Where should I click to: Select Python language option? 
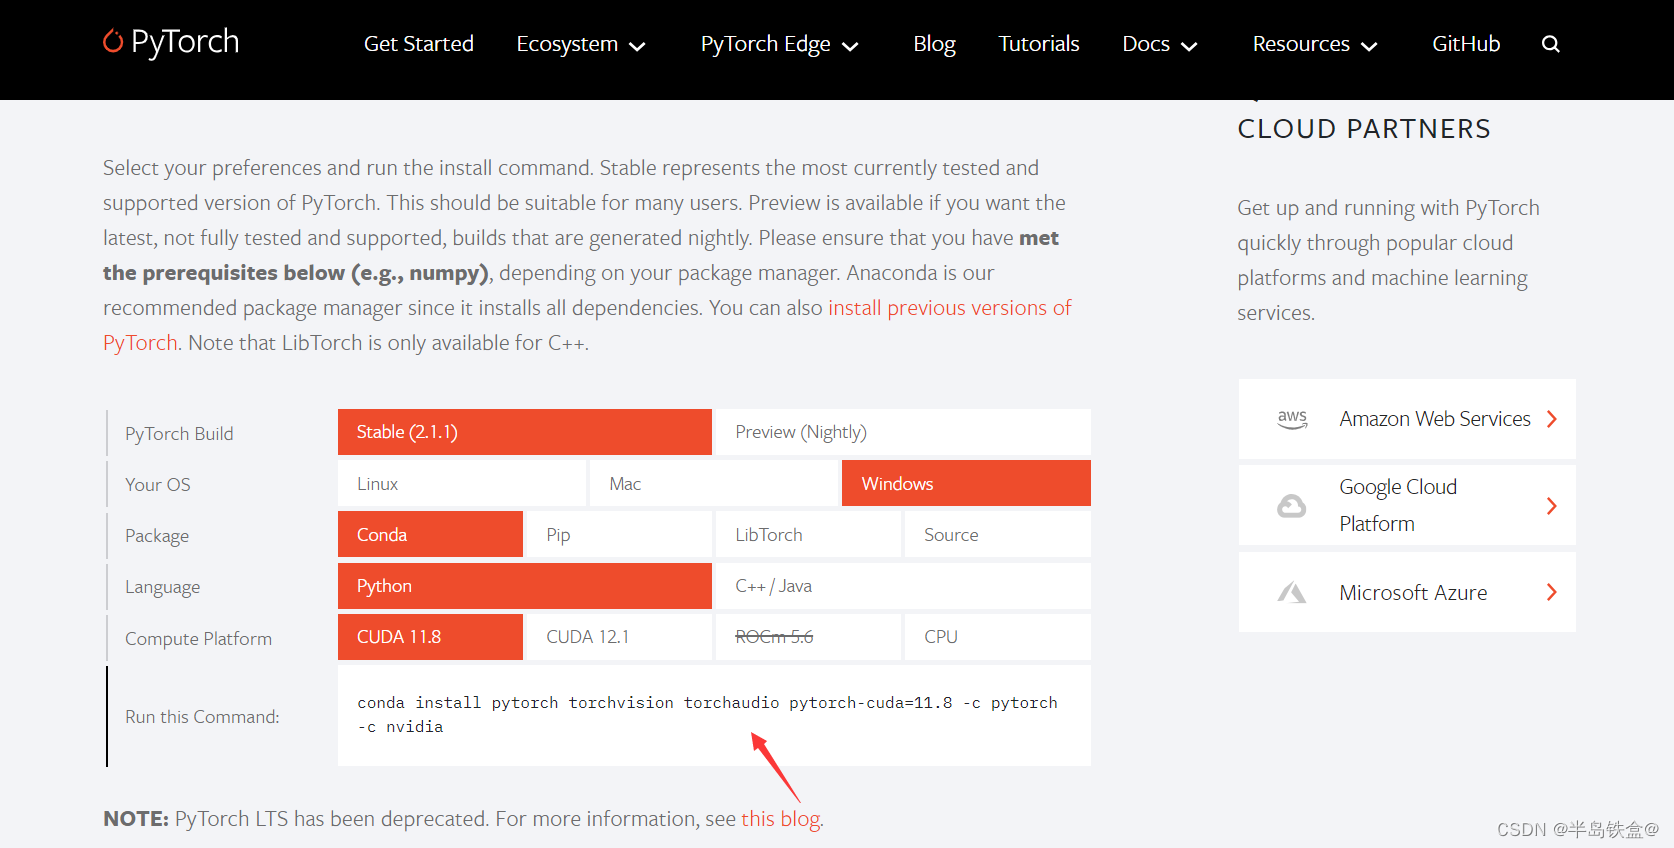tap(525, 586)
